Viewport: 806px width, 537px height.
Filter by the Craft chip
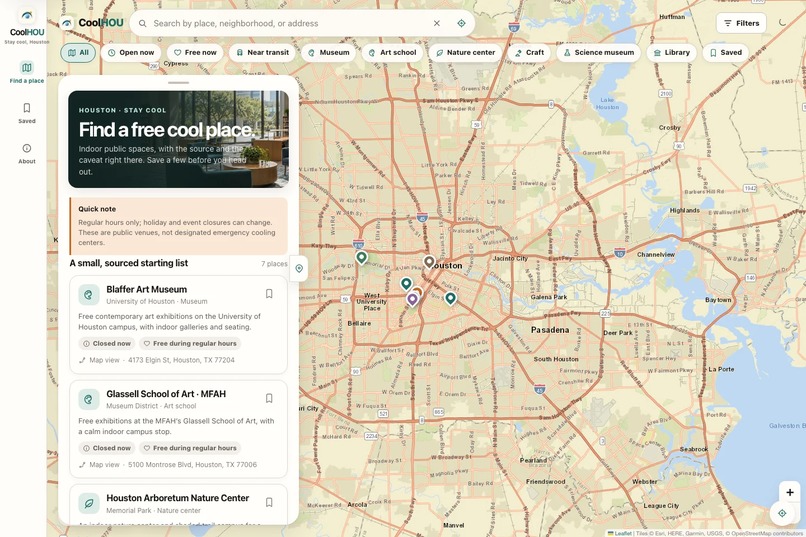click(x=529, y=52)
